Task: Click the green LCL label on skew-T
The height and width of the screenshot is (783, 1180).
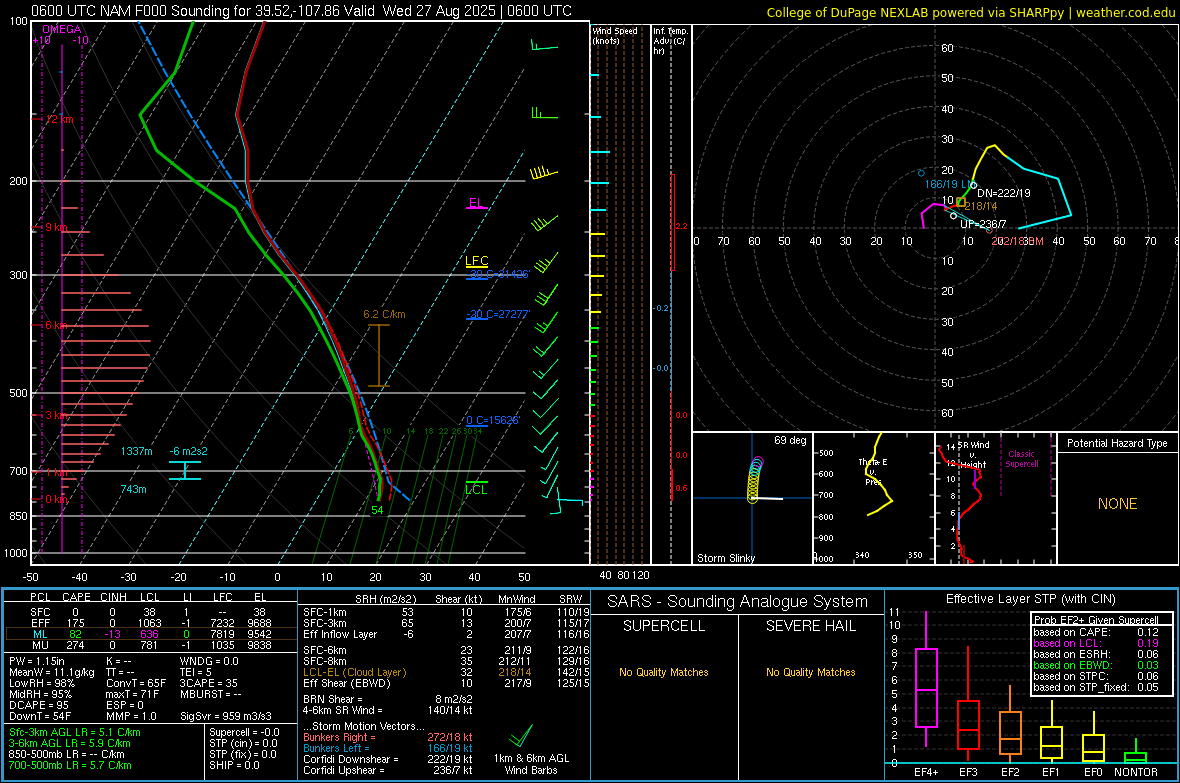Action: click(x=476, y=489)
